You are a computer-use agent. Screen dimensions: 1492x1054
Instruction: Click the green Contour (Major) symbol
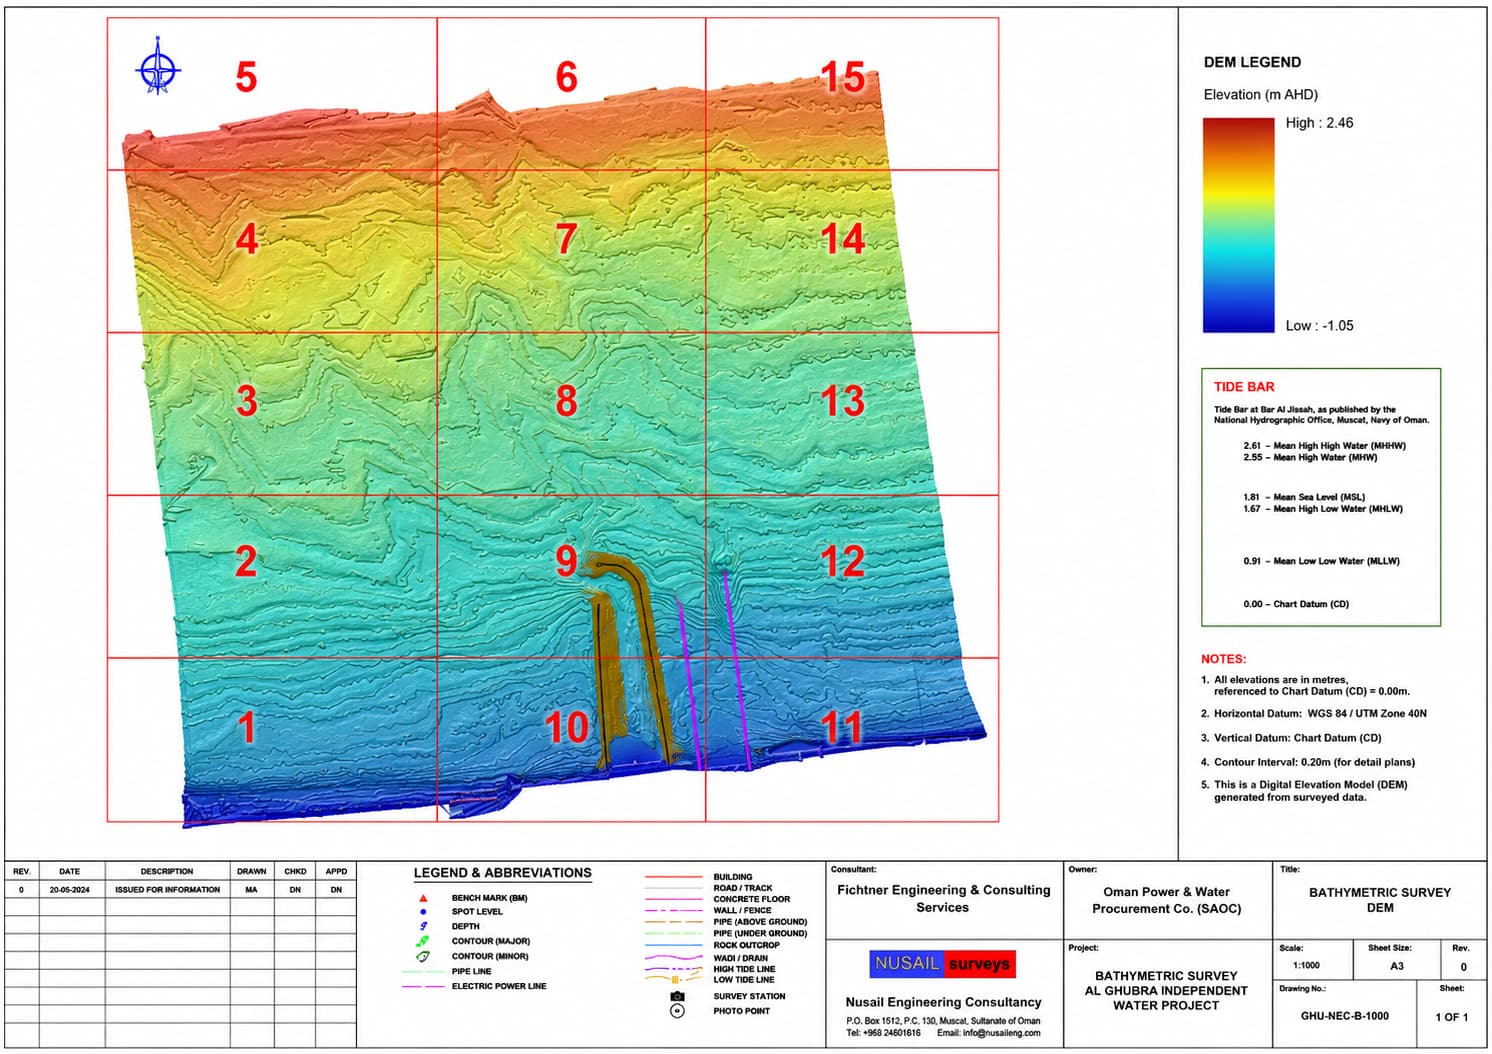point(424,941)
